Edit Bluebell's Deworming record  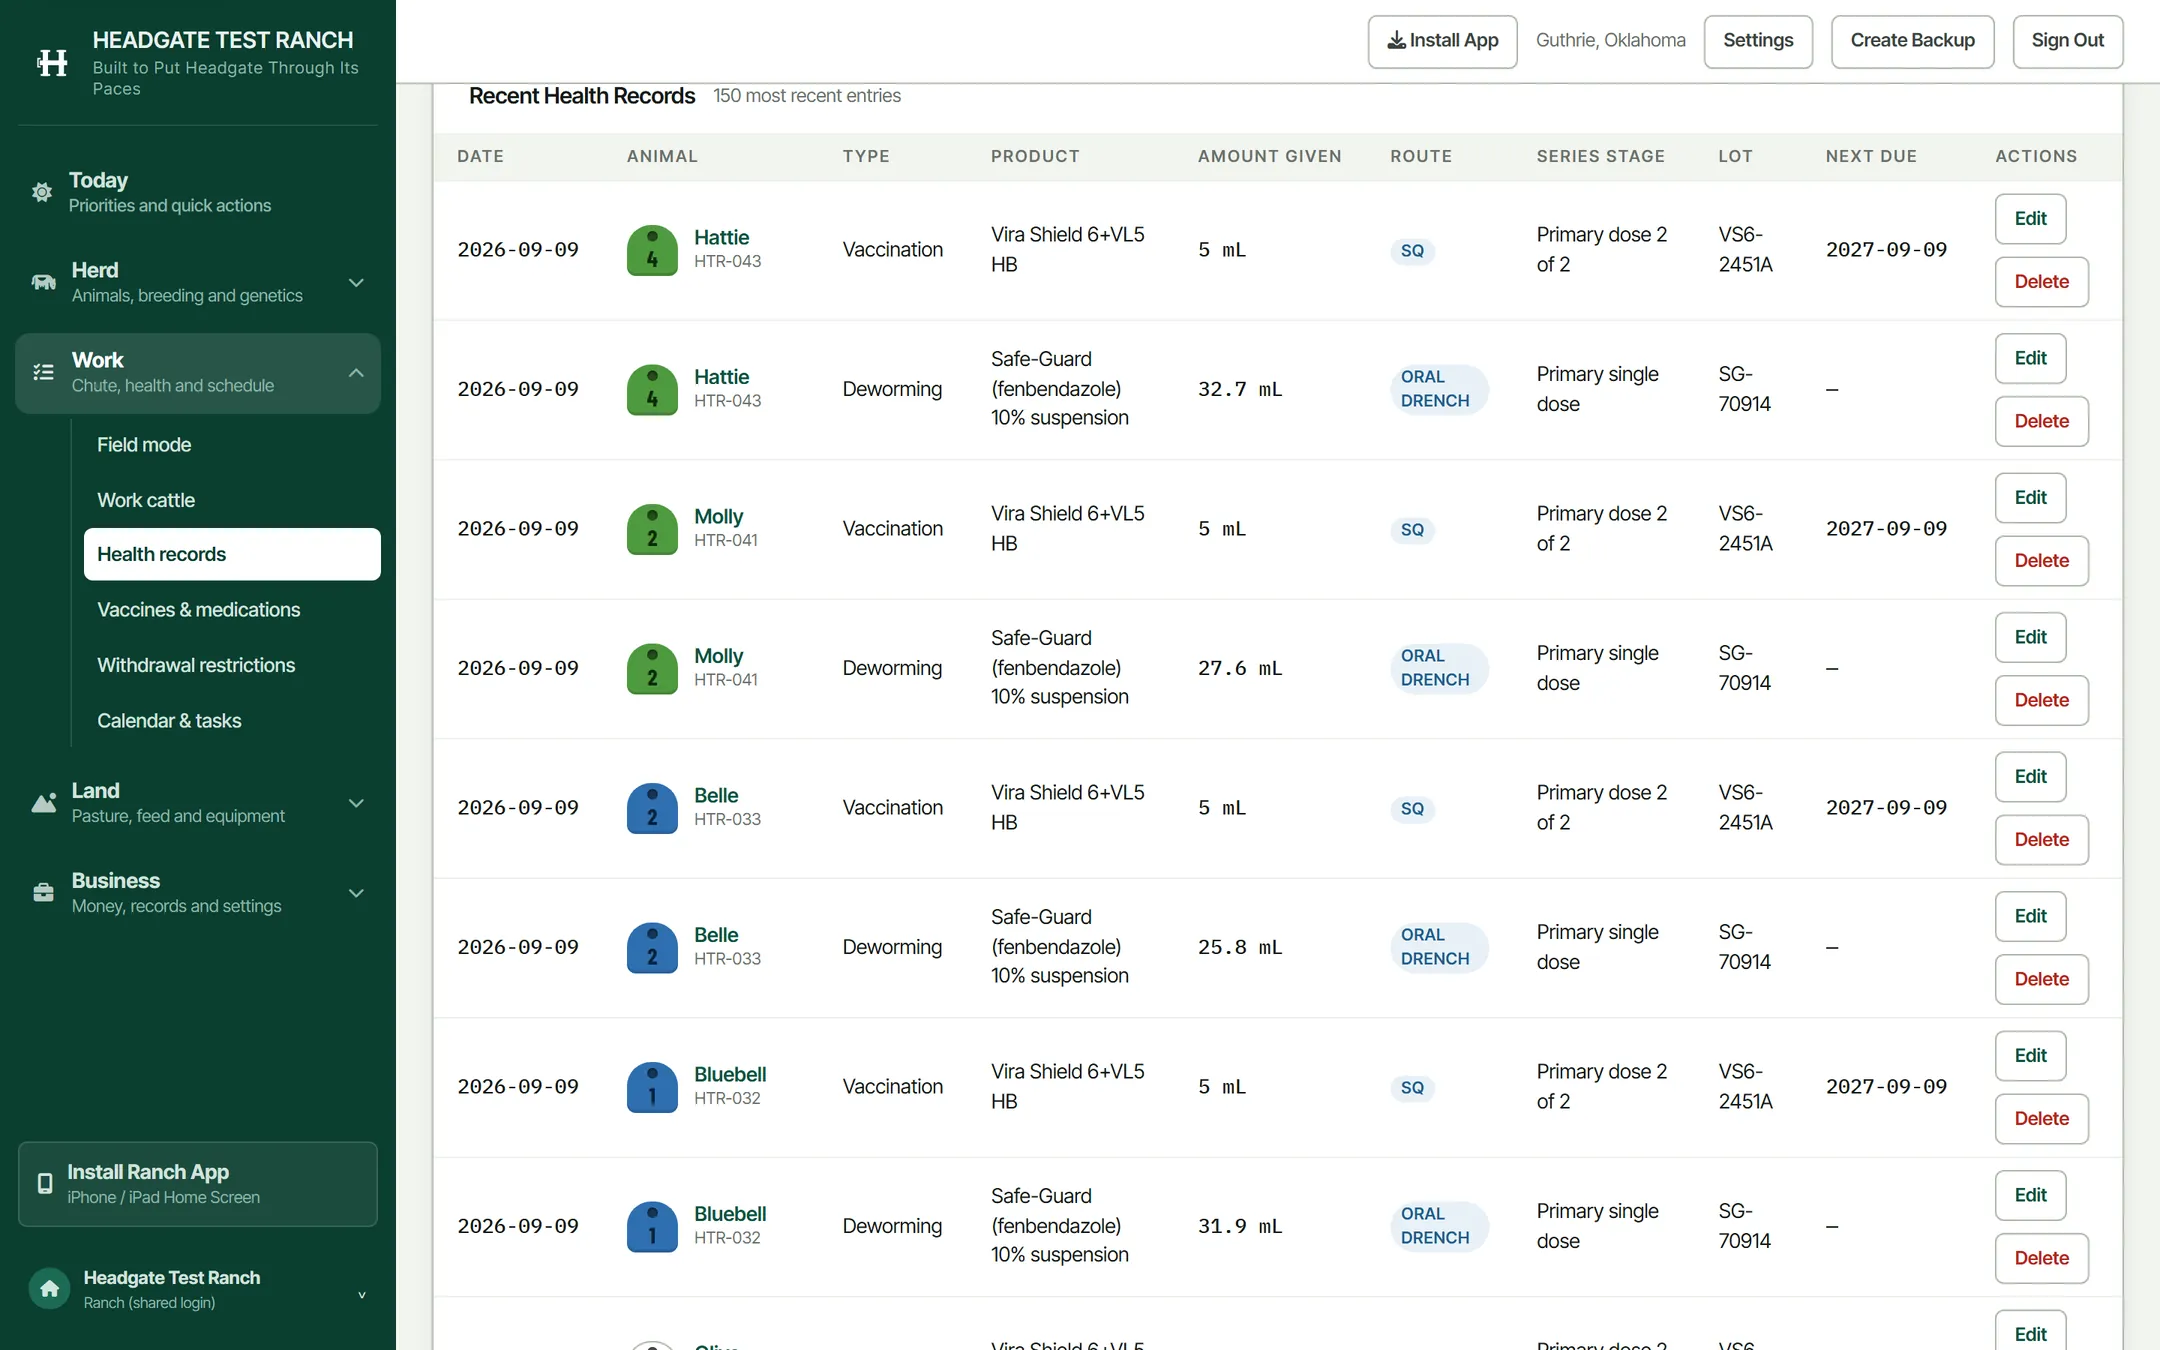(2030, 1195)
